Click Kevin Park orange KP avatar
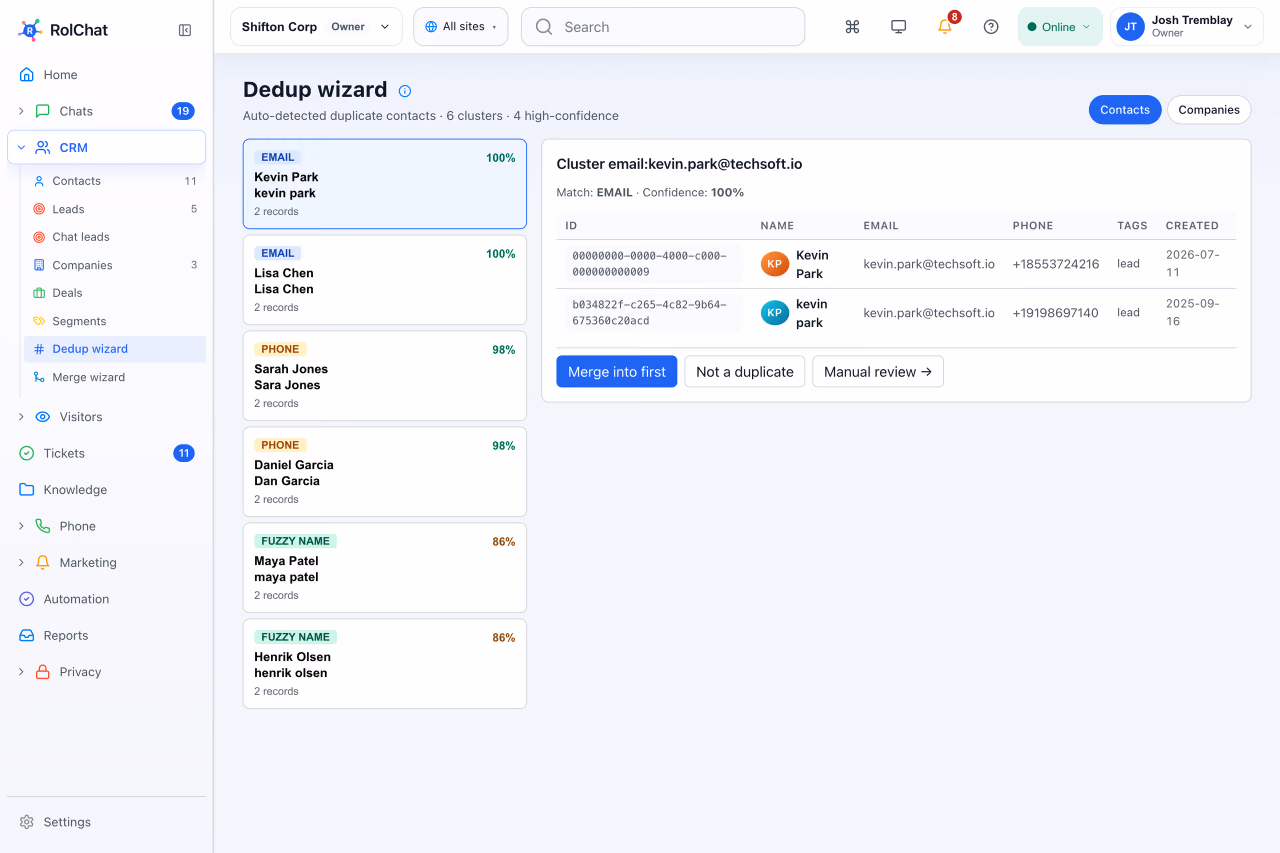The image size is (1280, 853). (x=775, y=264)
